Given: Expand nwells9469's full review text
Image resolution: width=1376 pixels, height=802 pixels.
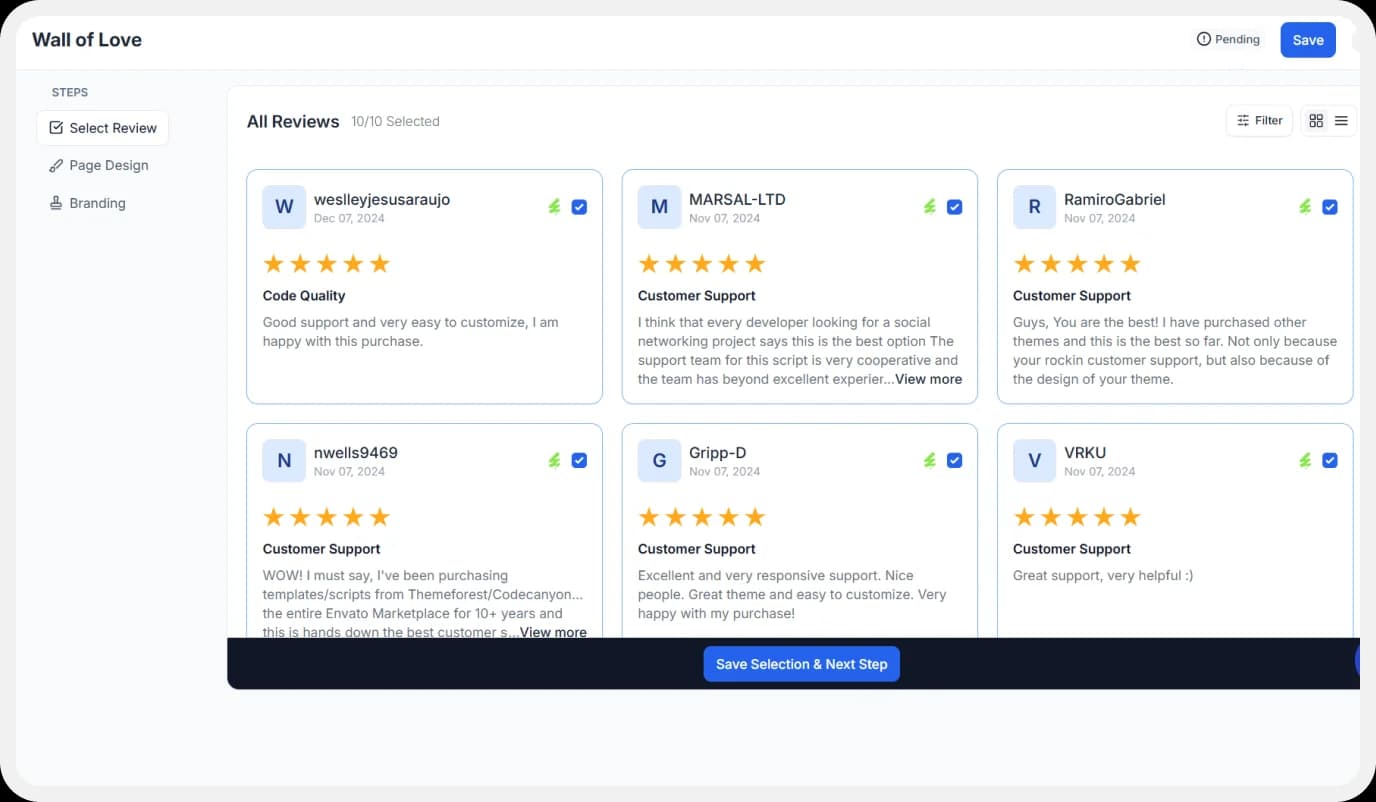Looking at the screenshot, I should click(x=552, y=632).
